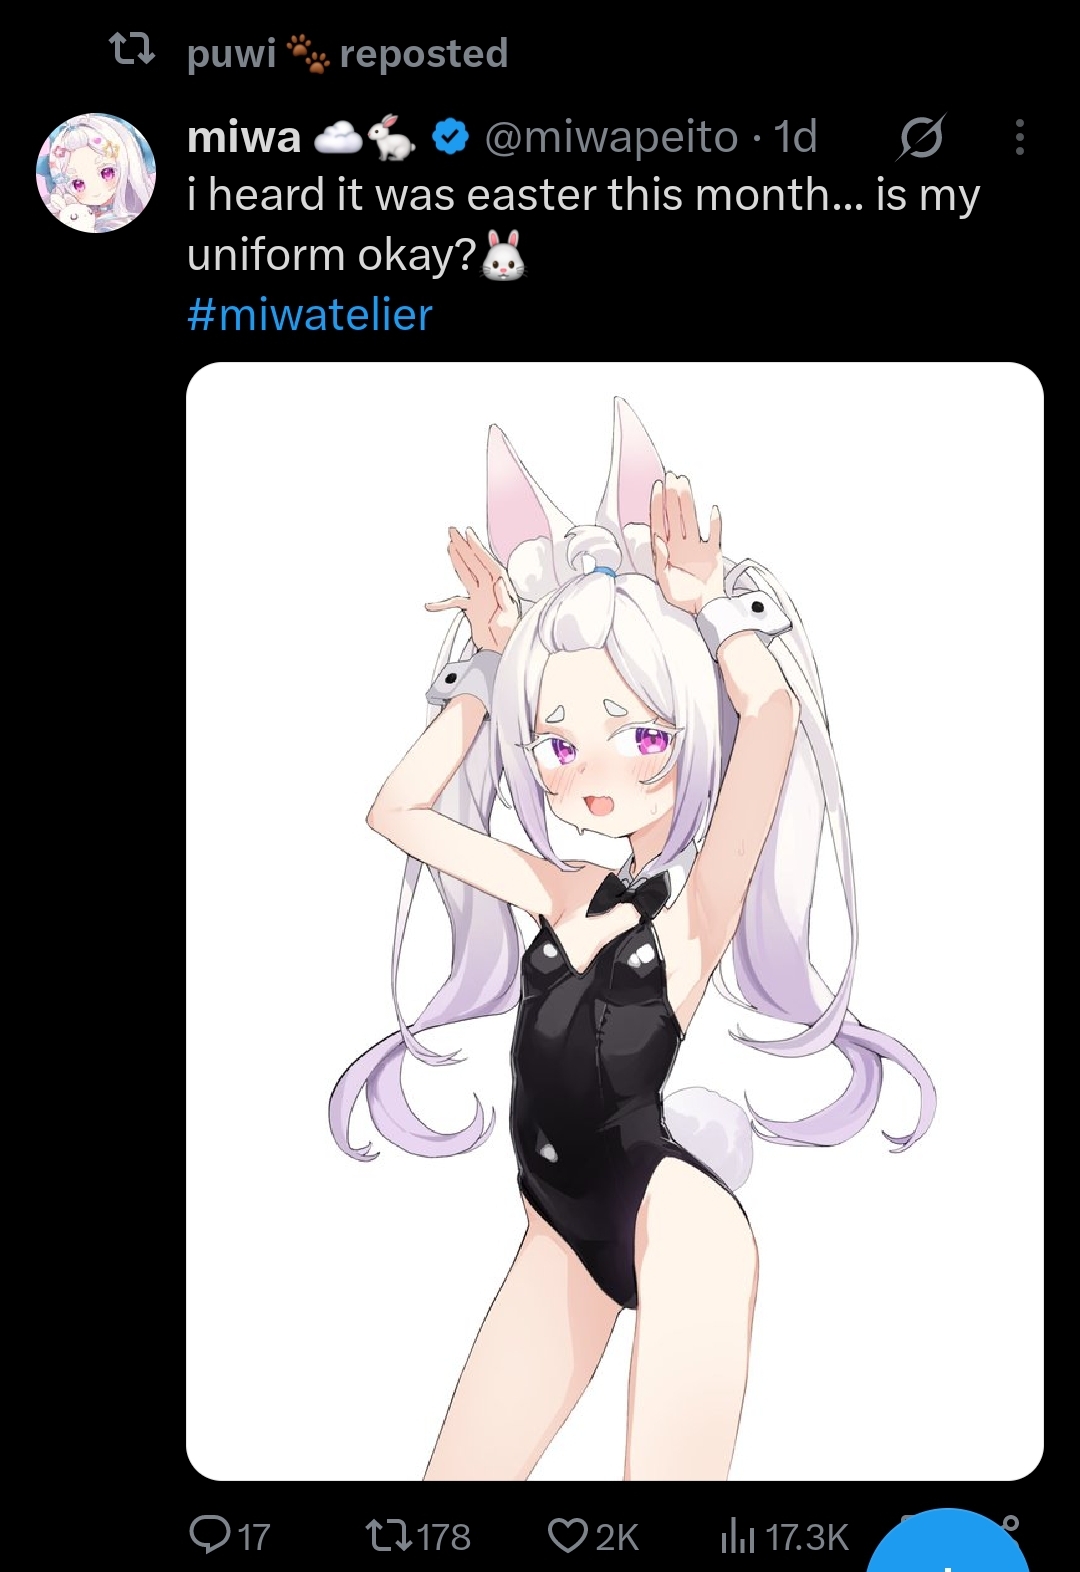View post analytics via the bar chart icon
This screenshot has width=1080, height=1572.
[x=737, y=1536]
